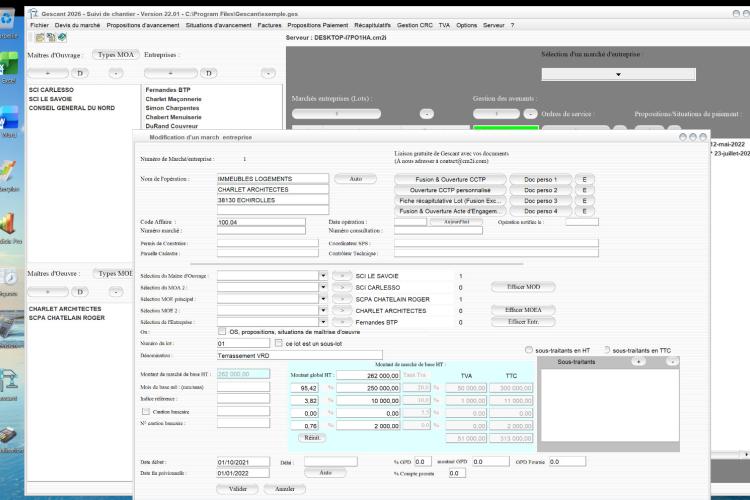
Task: Click the Annuler button
Action: tap(285, 489)
